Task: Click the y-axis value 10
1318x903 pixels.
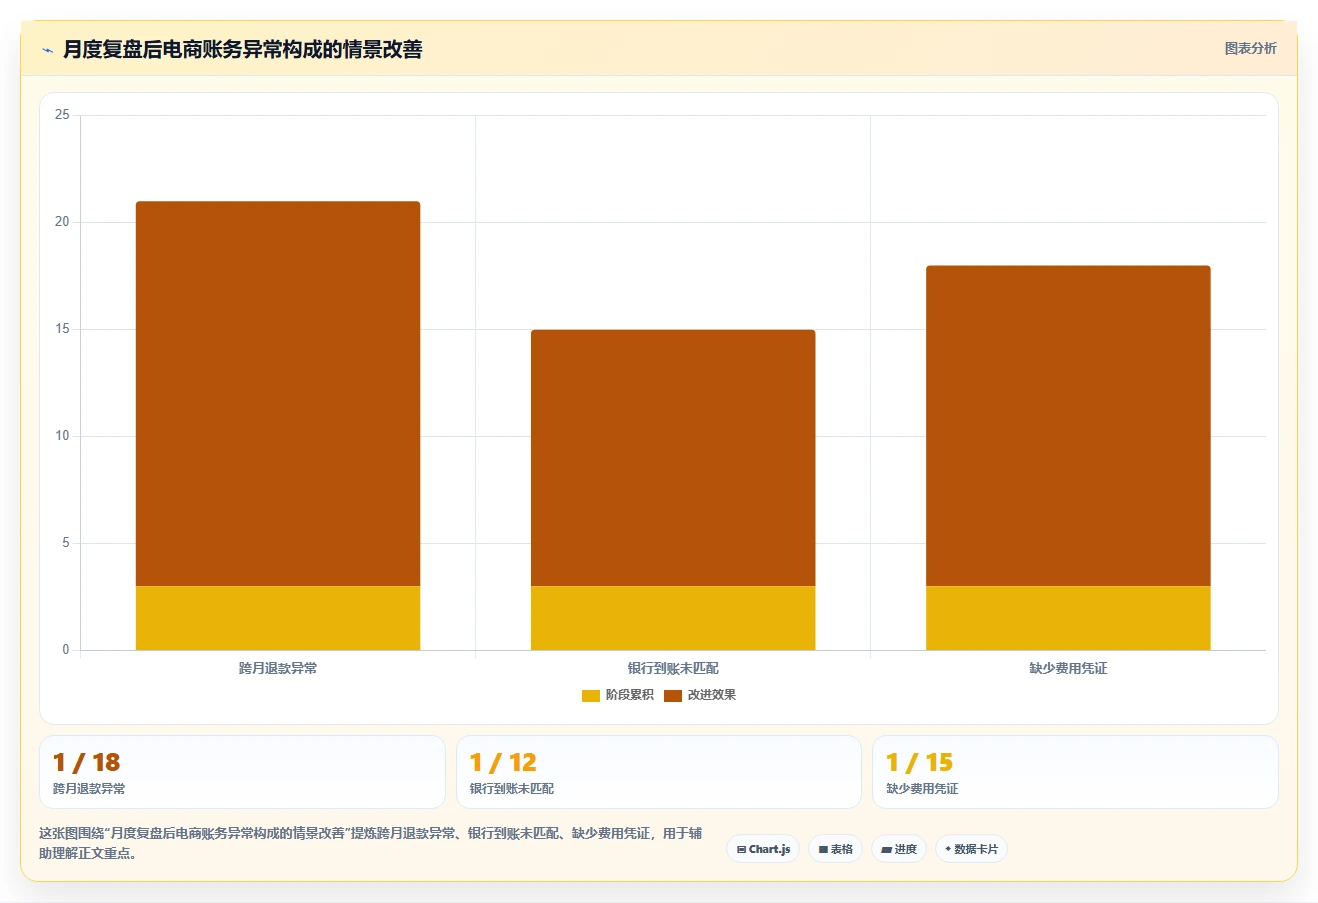Action: tap(62, 436)
